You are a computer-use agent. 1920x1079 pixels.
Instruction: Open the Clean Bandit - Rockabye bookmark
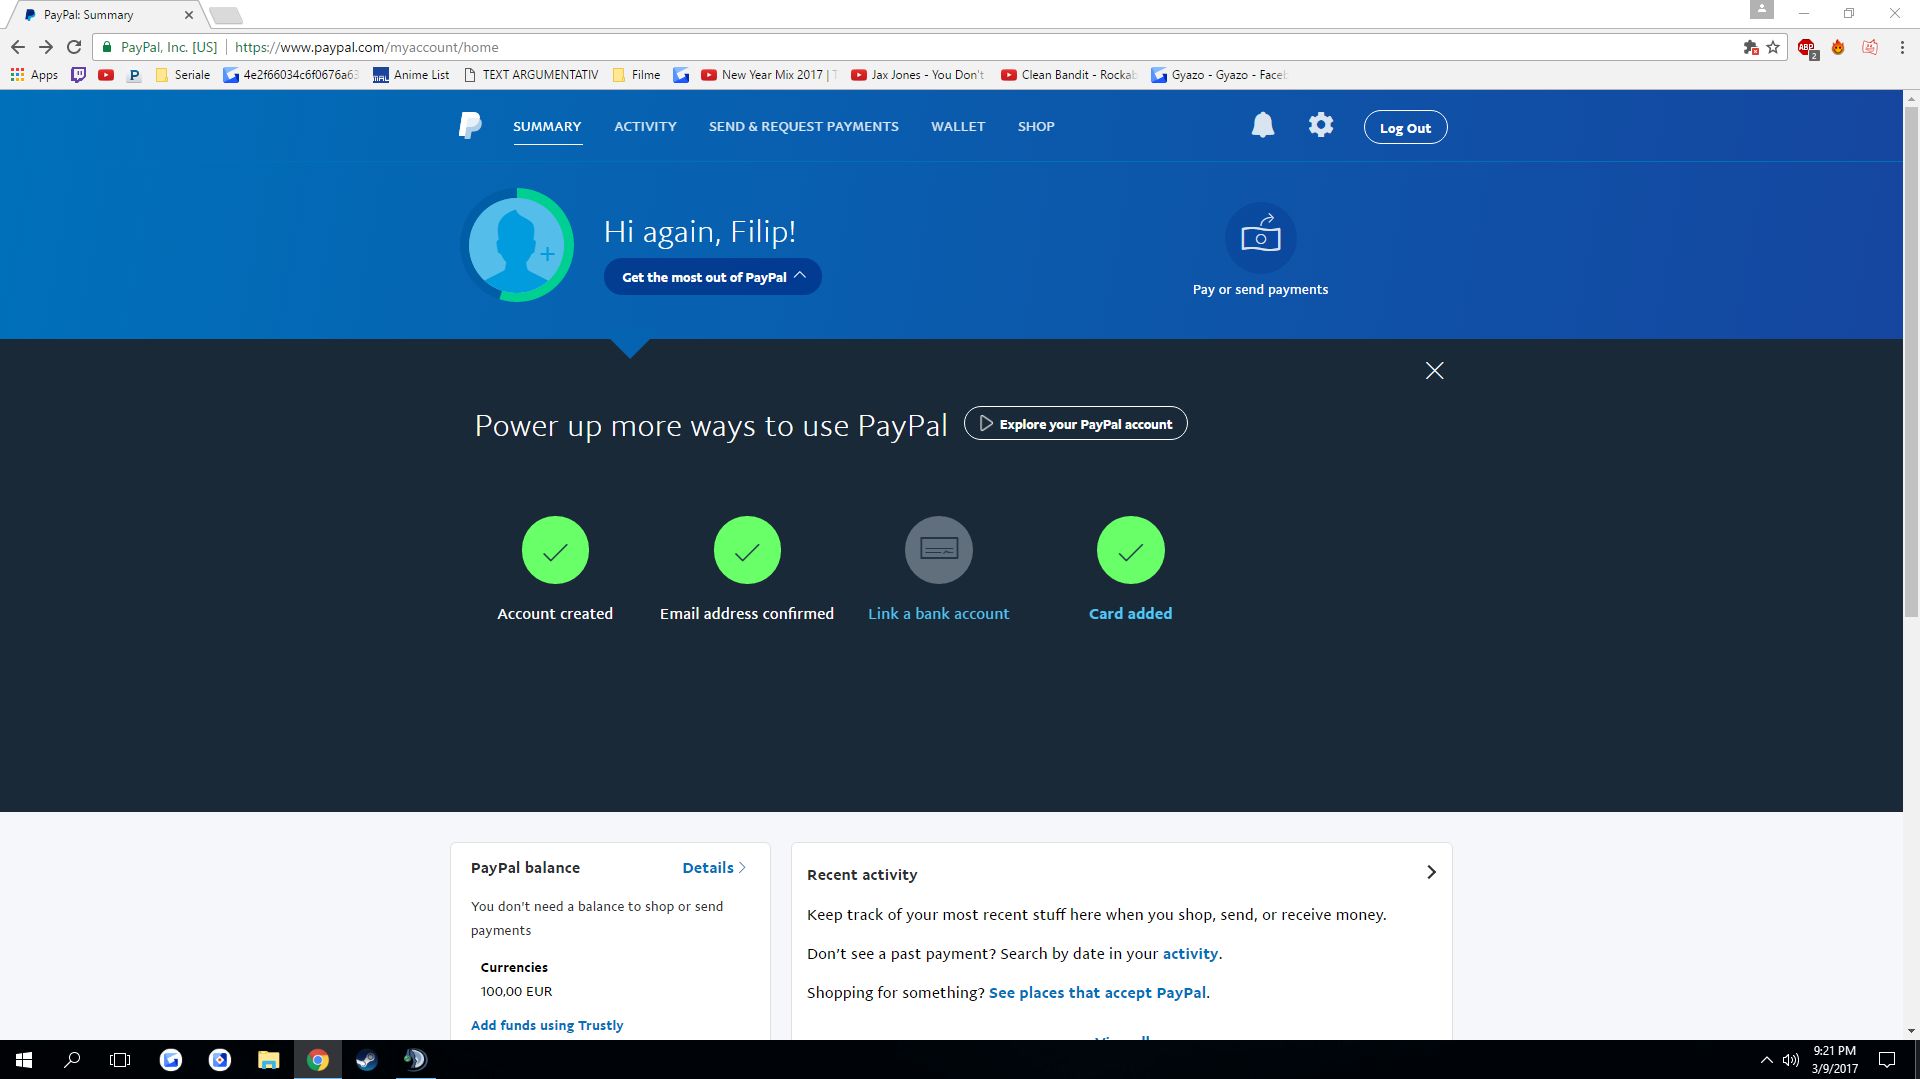1069,75
